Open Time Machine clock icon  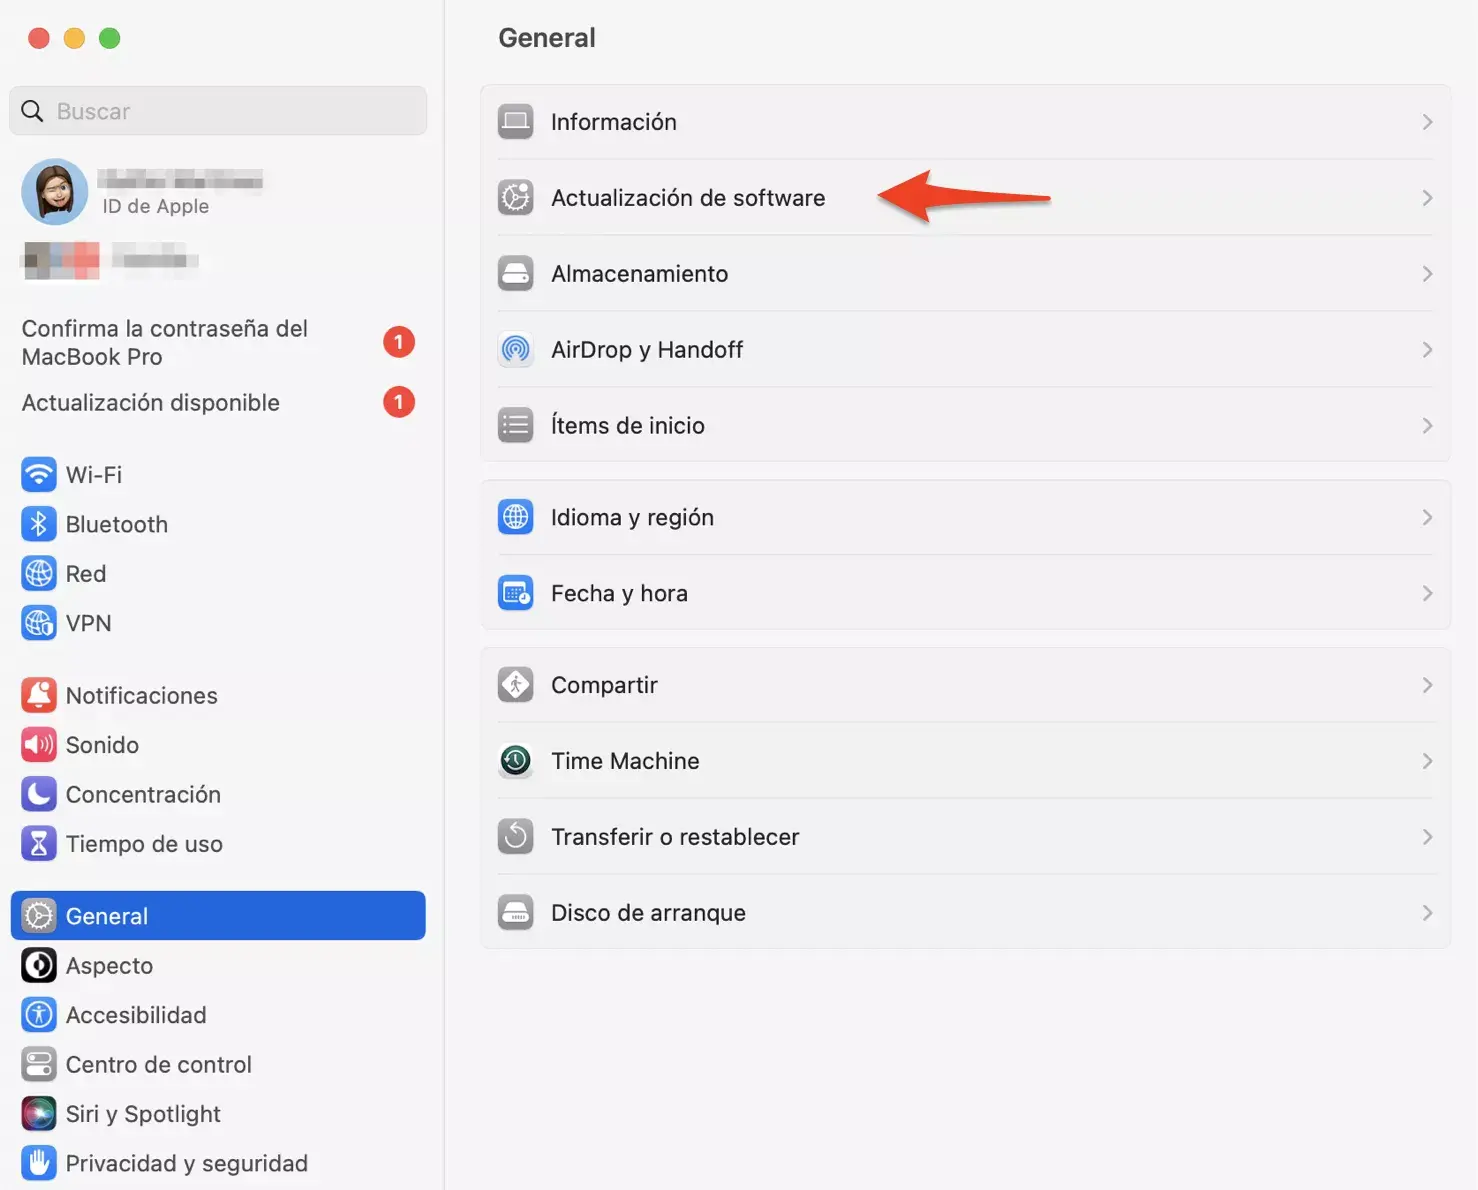[516, 761]
